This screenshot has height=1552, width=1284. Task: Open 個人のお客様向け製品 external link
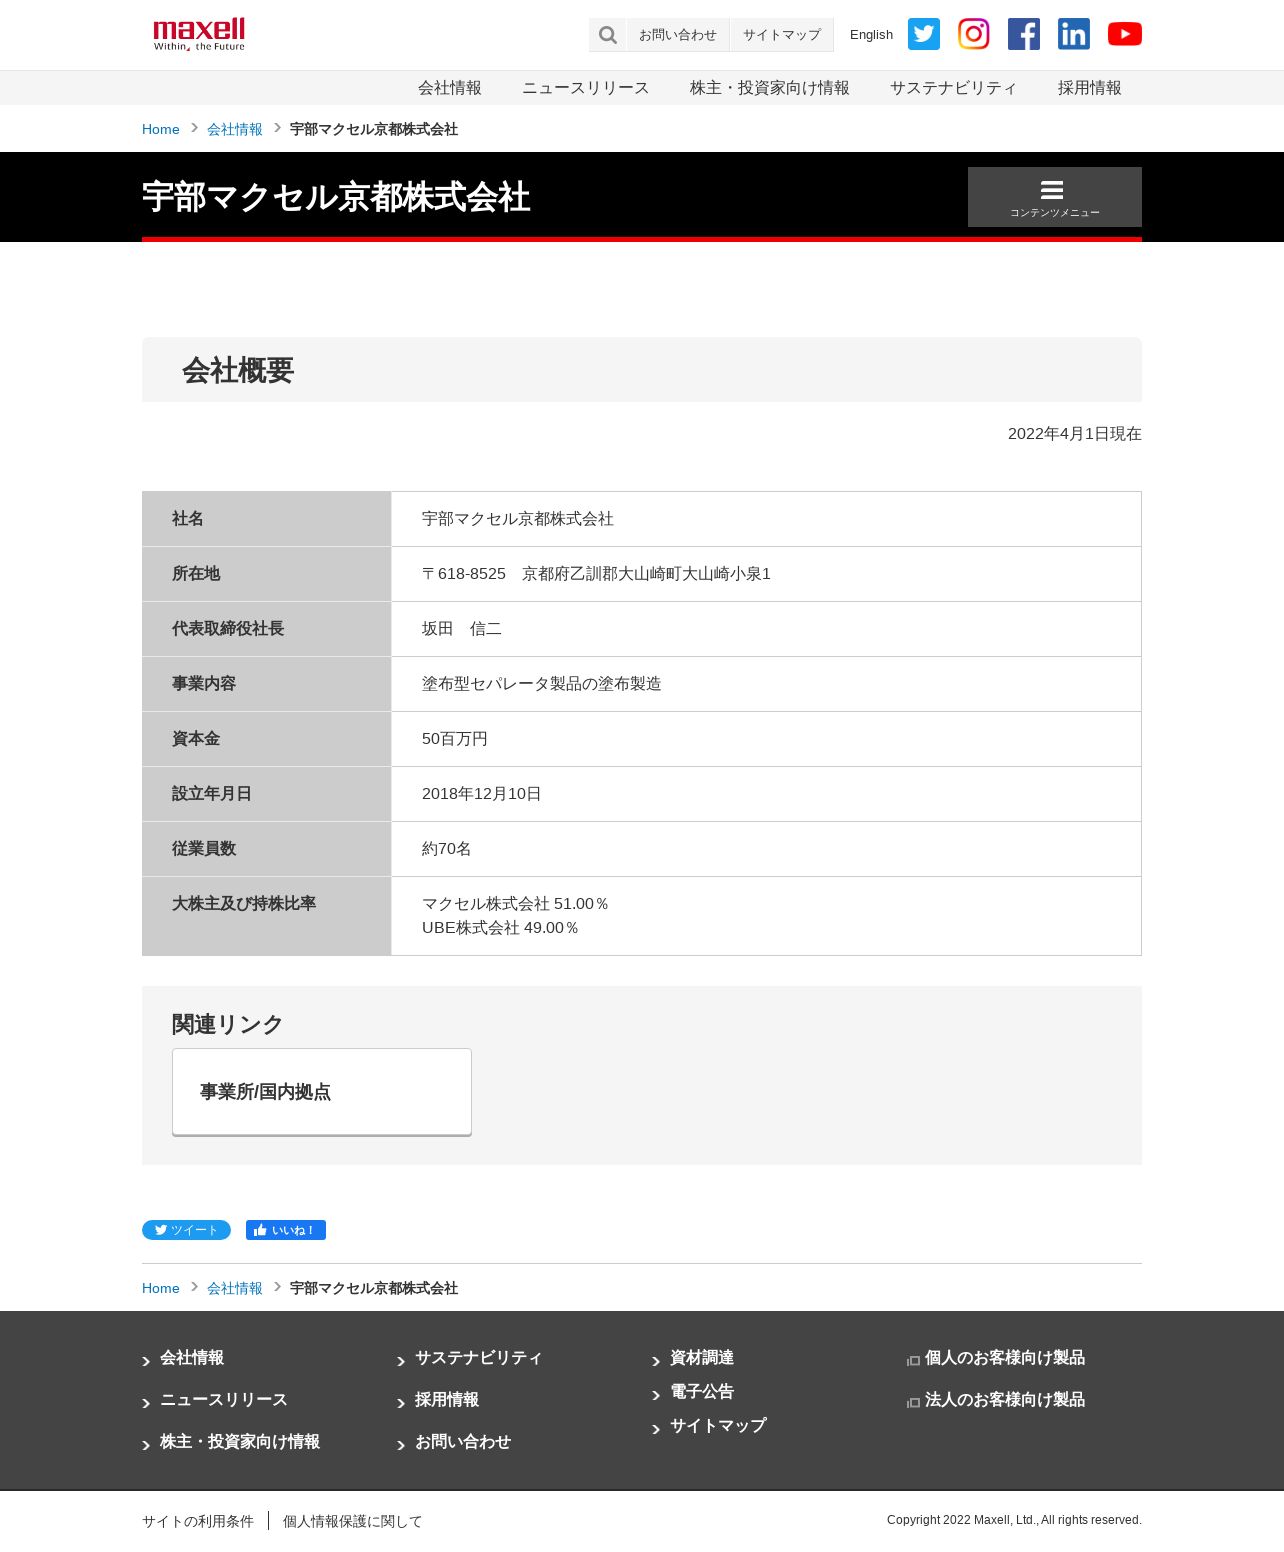(1005, 1358)
